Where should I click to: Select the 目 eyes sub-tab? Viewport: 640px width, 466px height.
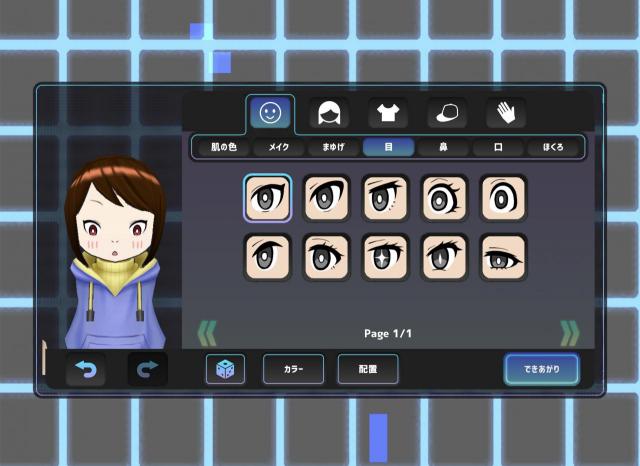click(x=389, y=147)
